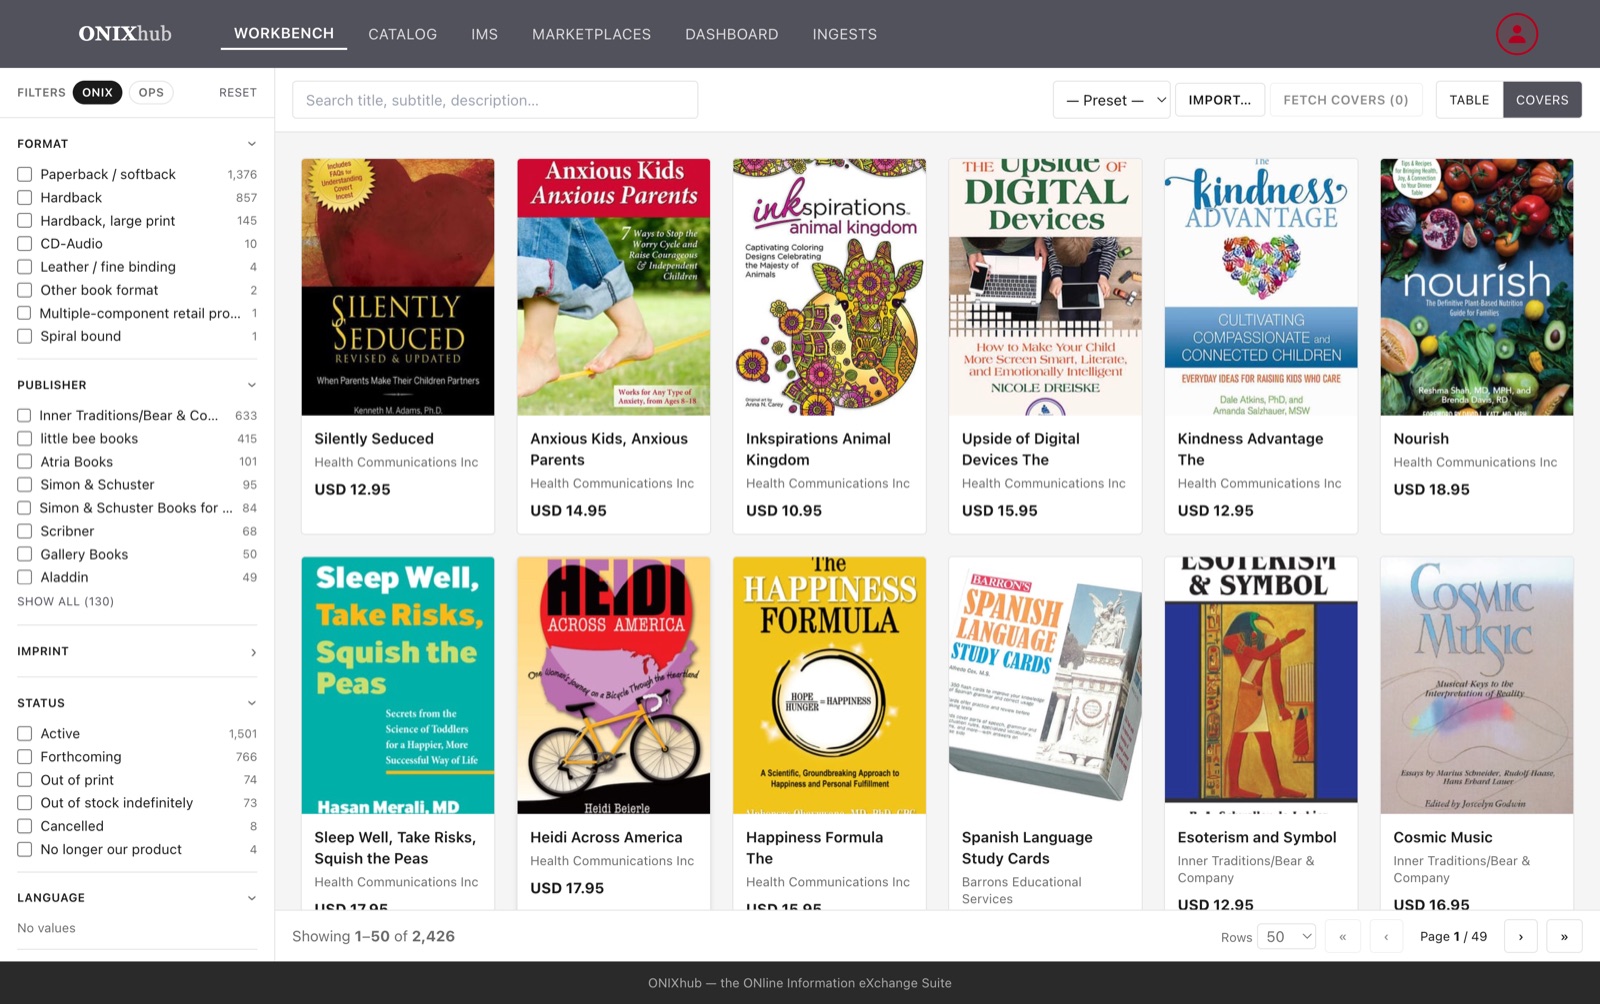Check the Out of print filter
Viewport: 1600px width, 1004px height.
pos(25,780)
